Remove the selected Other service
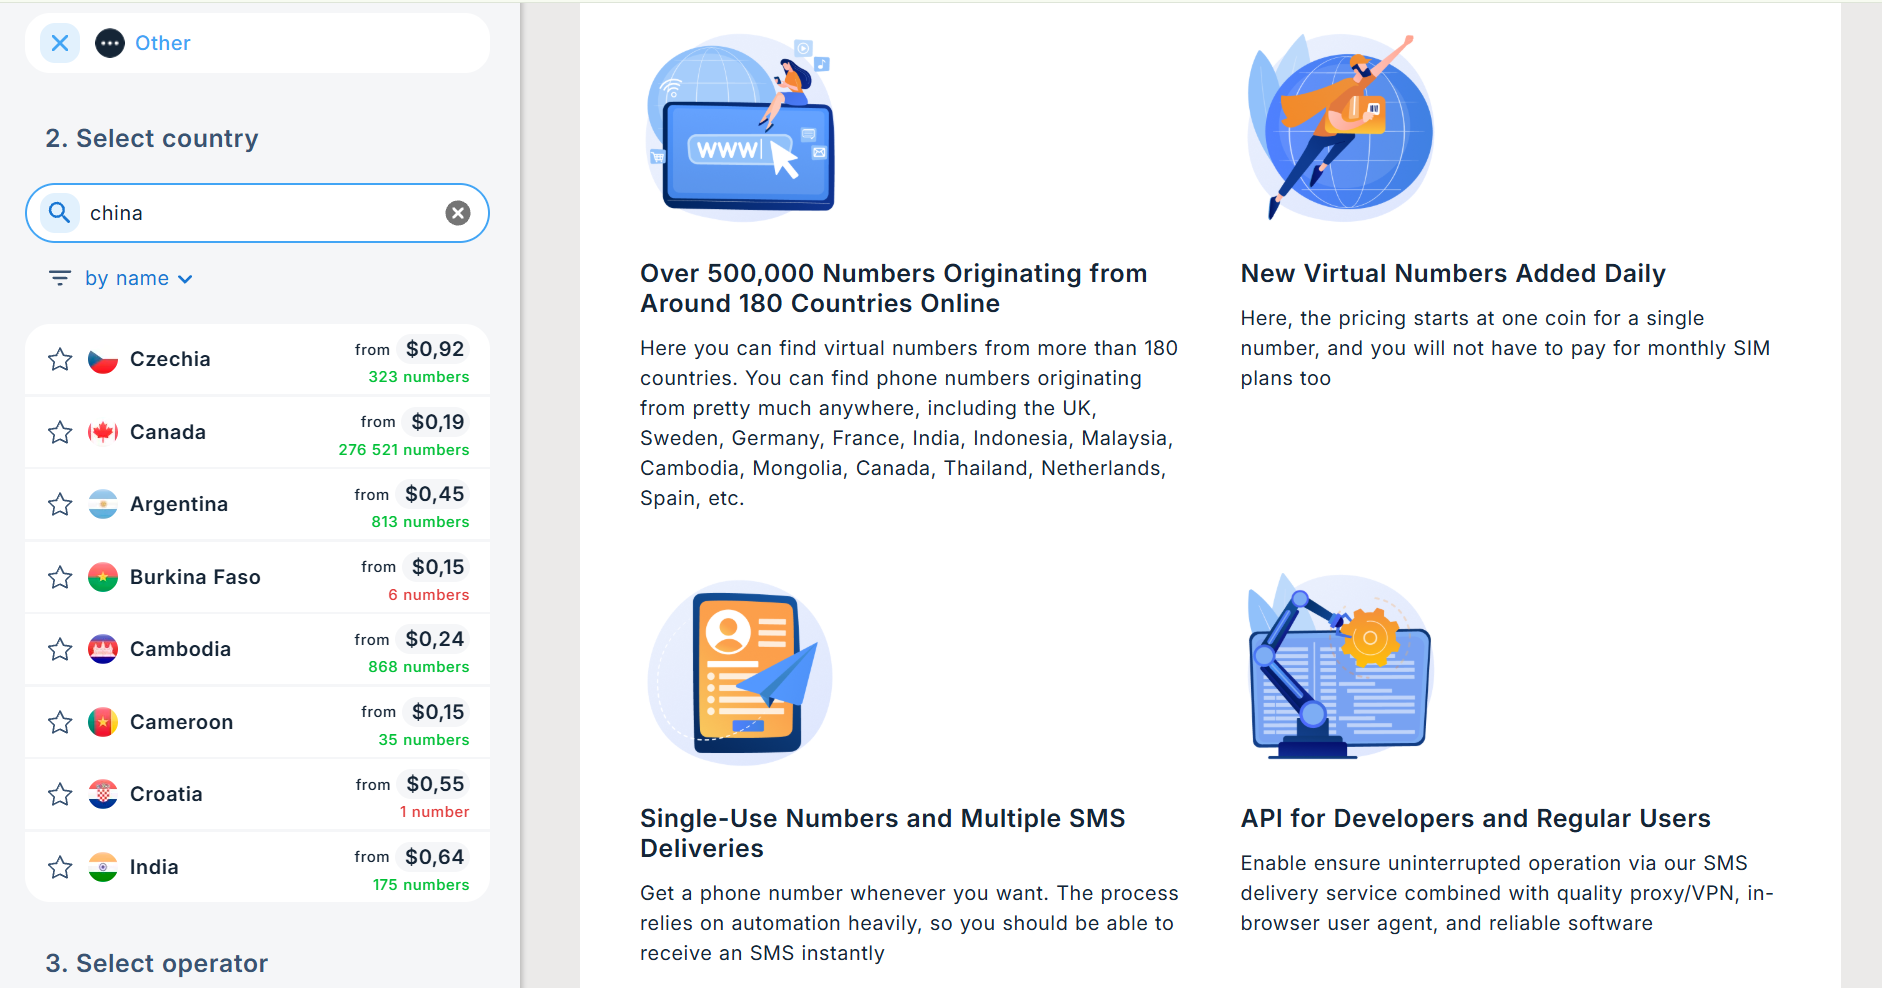The image size is (1882, 988). click(60, 43)
